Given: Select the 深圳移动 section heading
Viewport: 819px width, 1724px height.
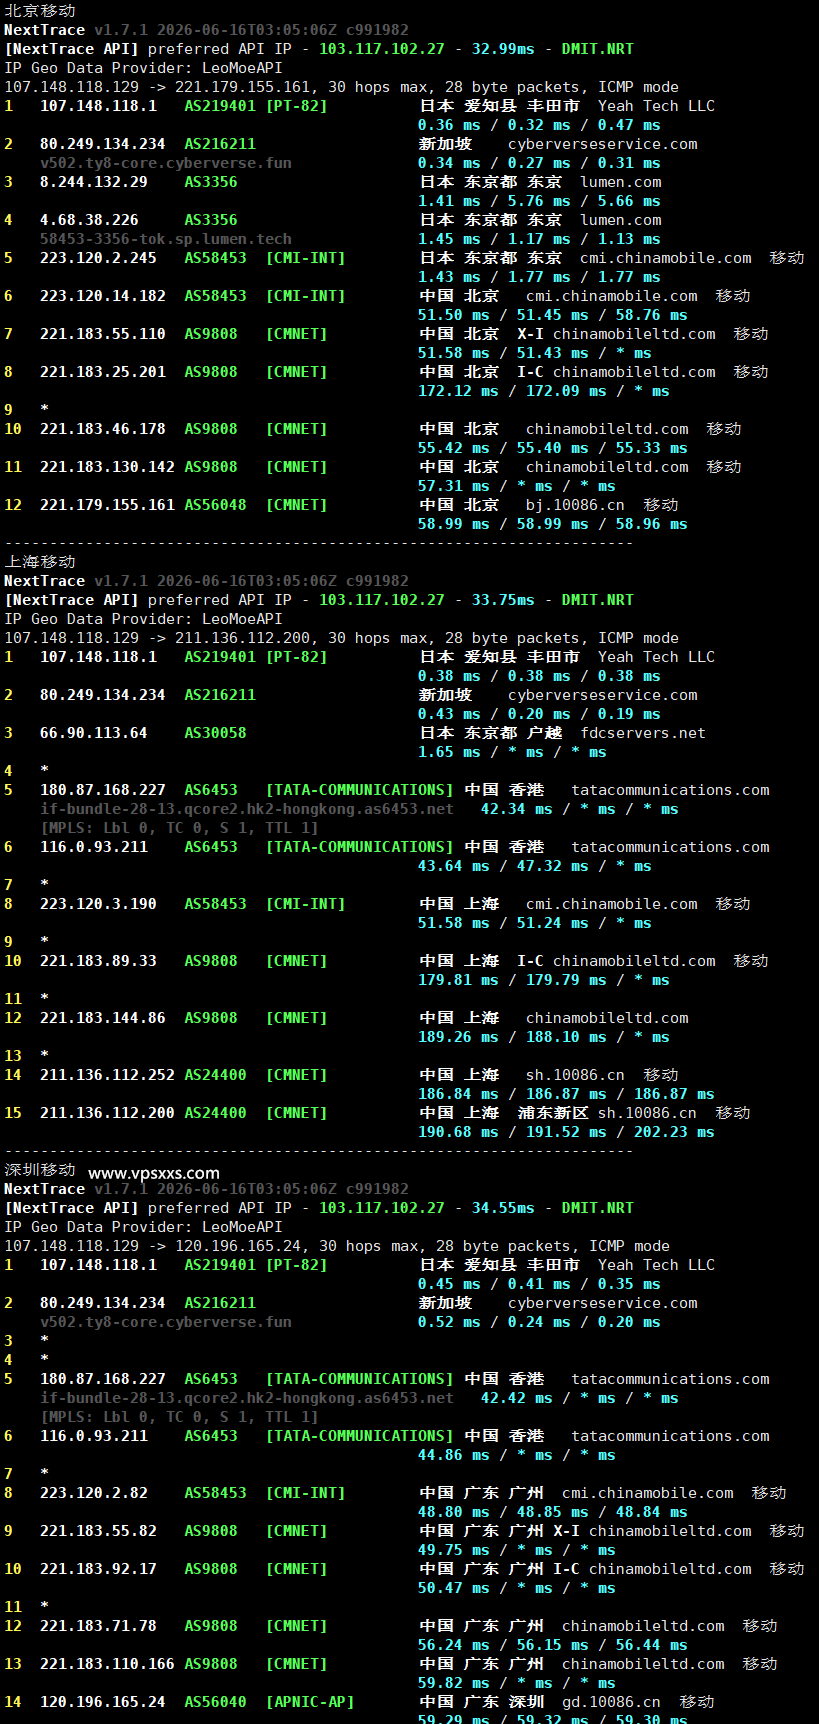Looking at the screenshot, I should point(40,1170).
